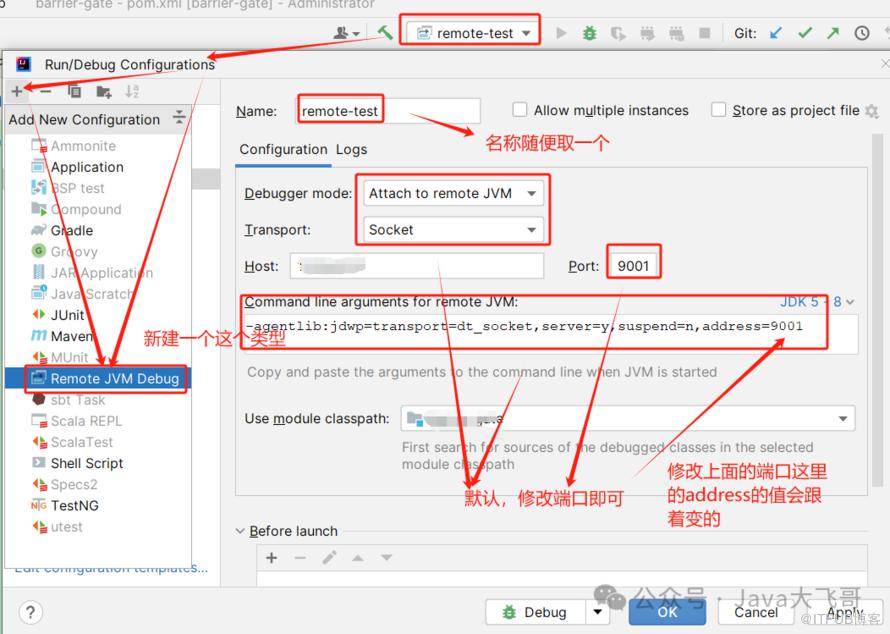Open the Transport Socket dropdown
This screenshot has width=890, height=634.
(x=454, y=230)
